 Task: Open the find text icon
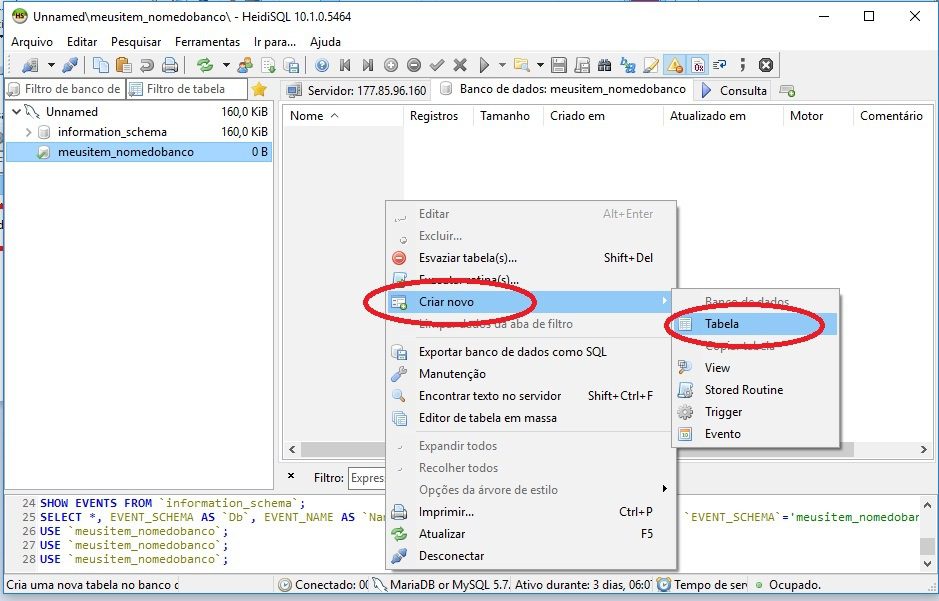point(603,65)
